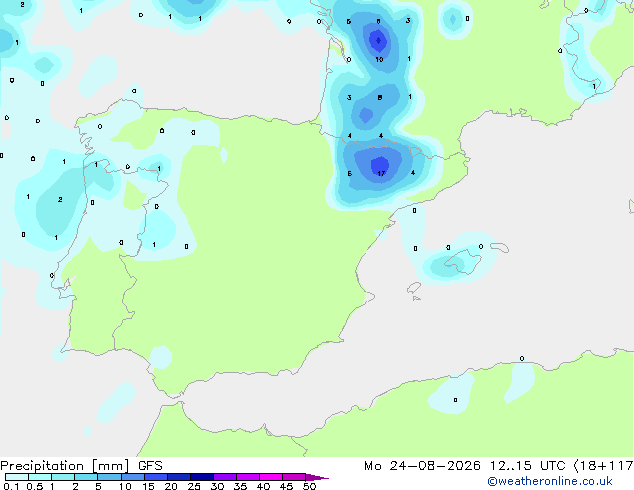Click the above-50 mm legend arrow tip

[317, 477]
